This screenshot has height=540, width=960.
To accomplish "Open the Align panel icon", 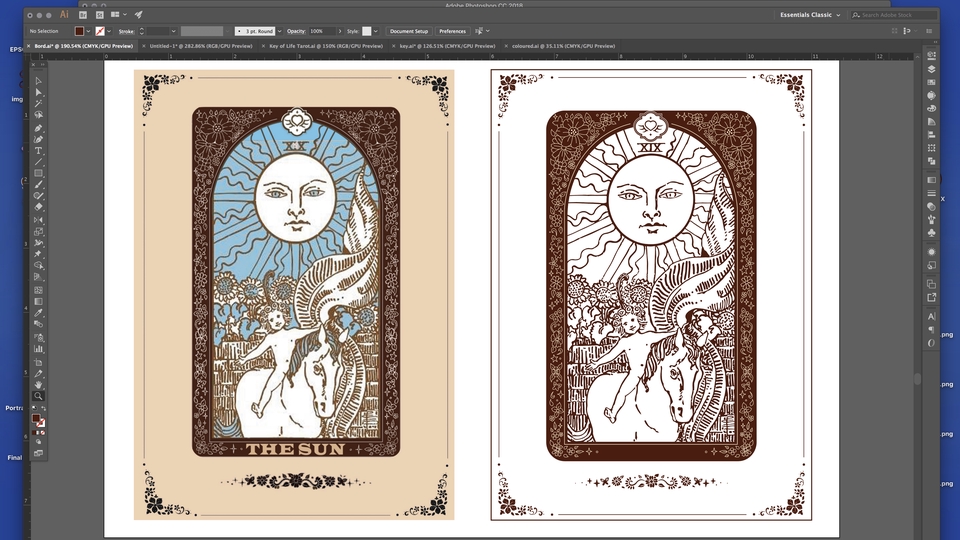I will (x=931, y=135).
